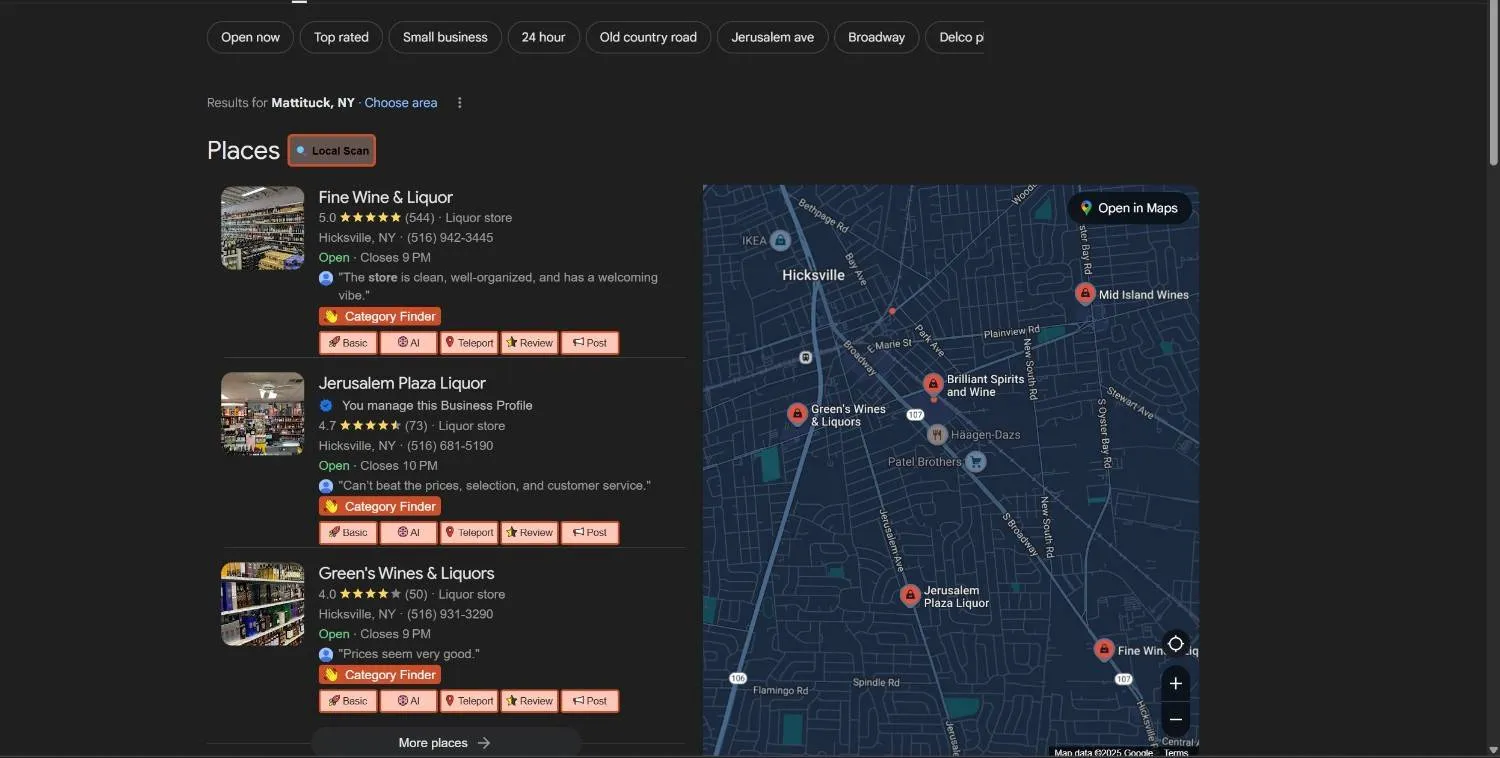Run Basic audit for Fine Wine & Liquor
The height and width of the screenshot is (758, 1500).
coord(348,343)
